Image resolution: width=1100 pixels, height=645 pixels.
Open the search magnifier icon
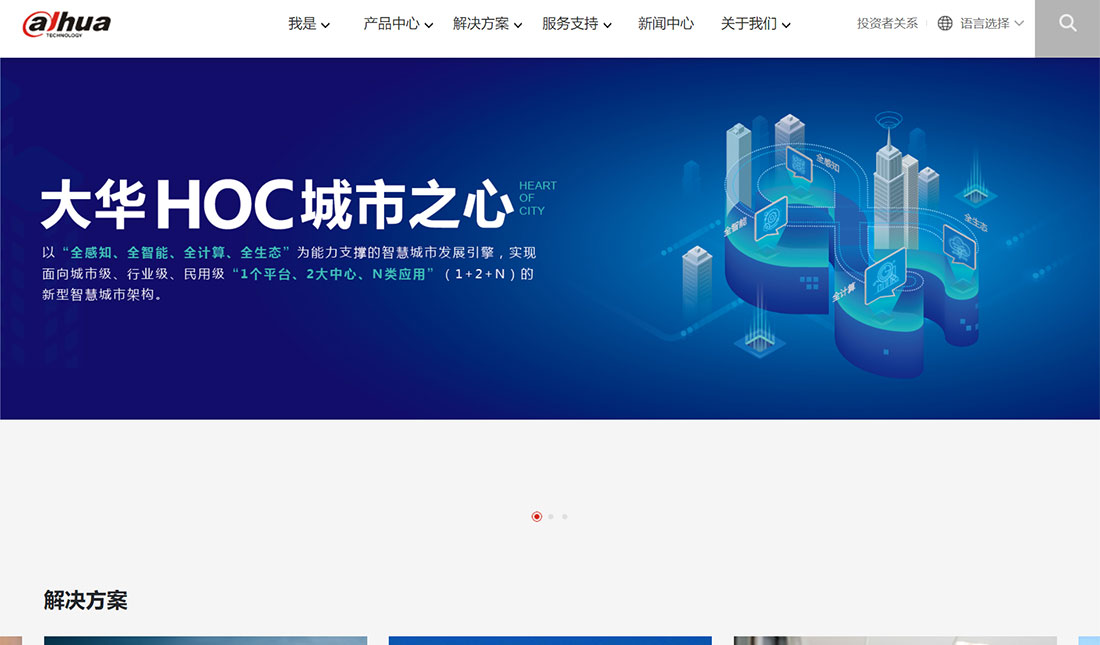(1068, 23)
